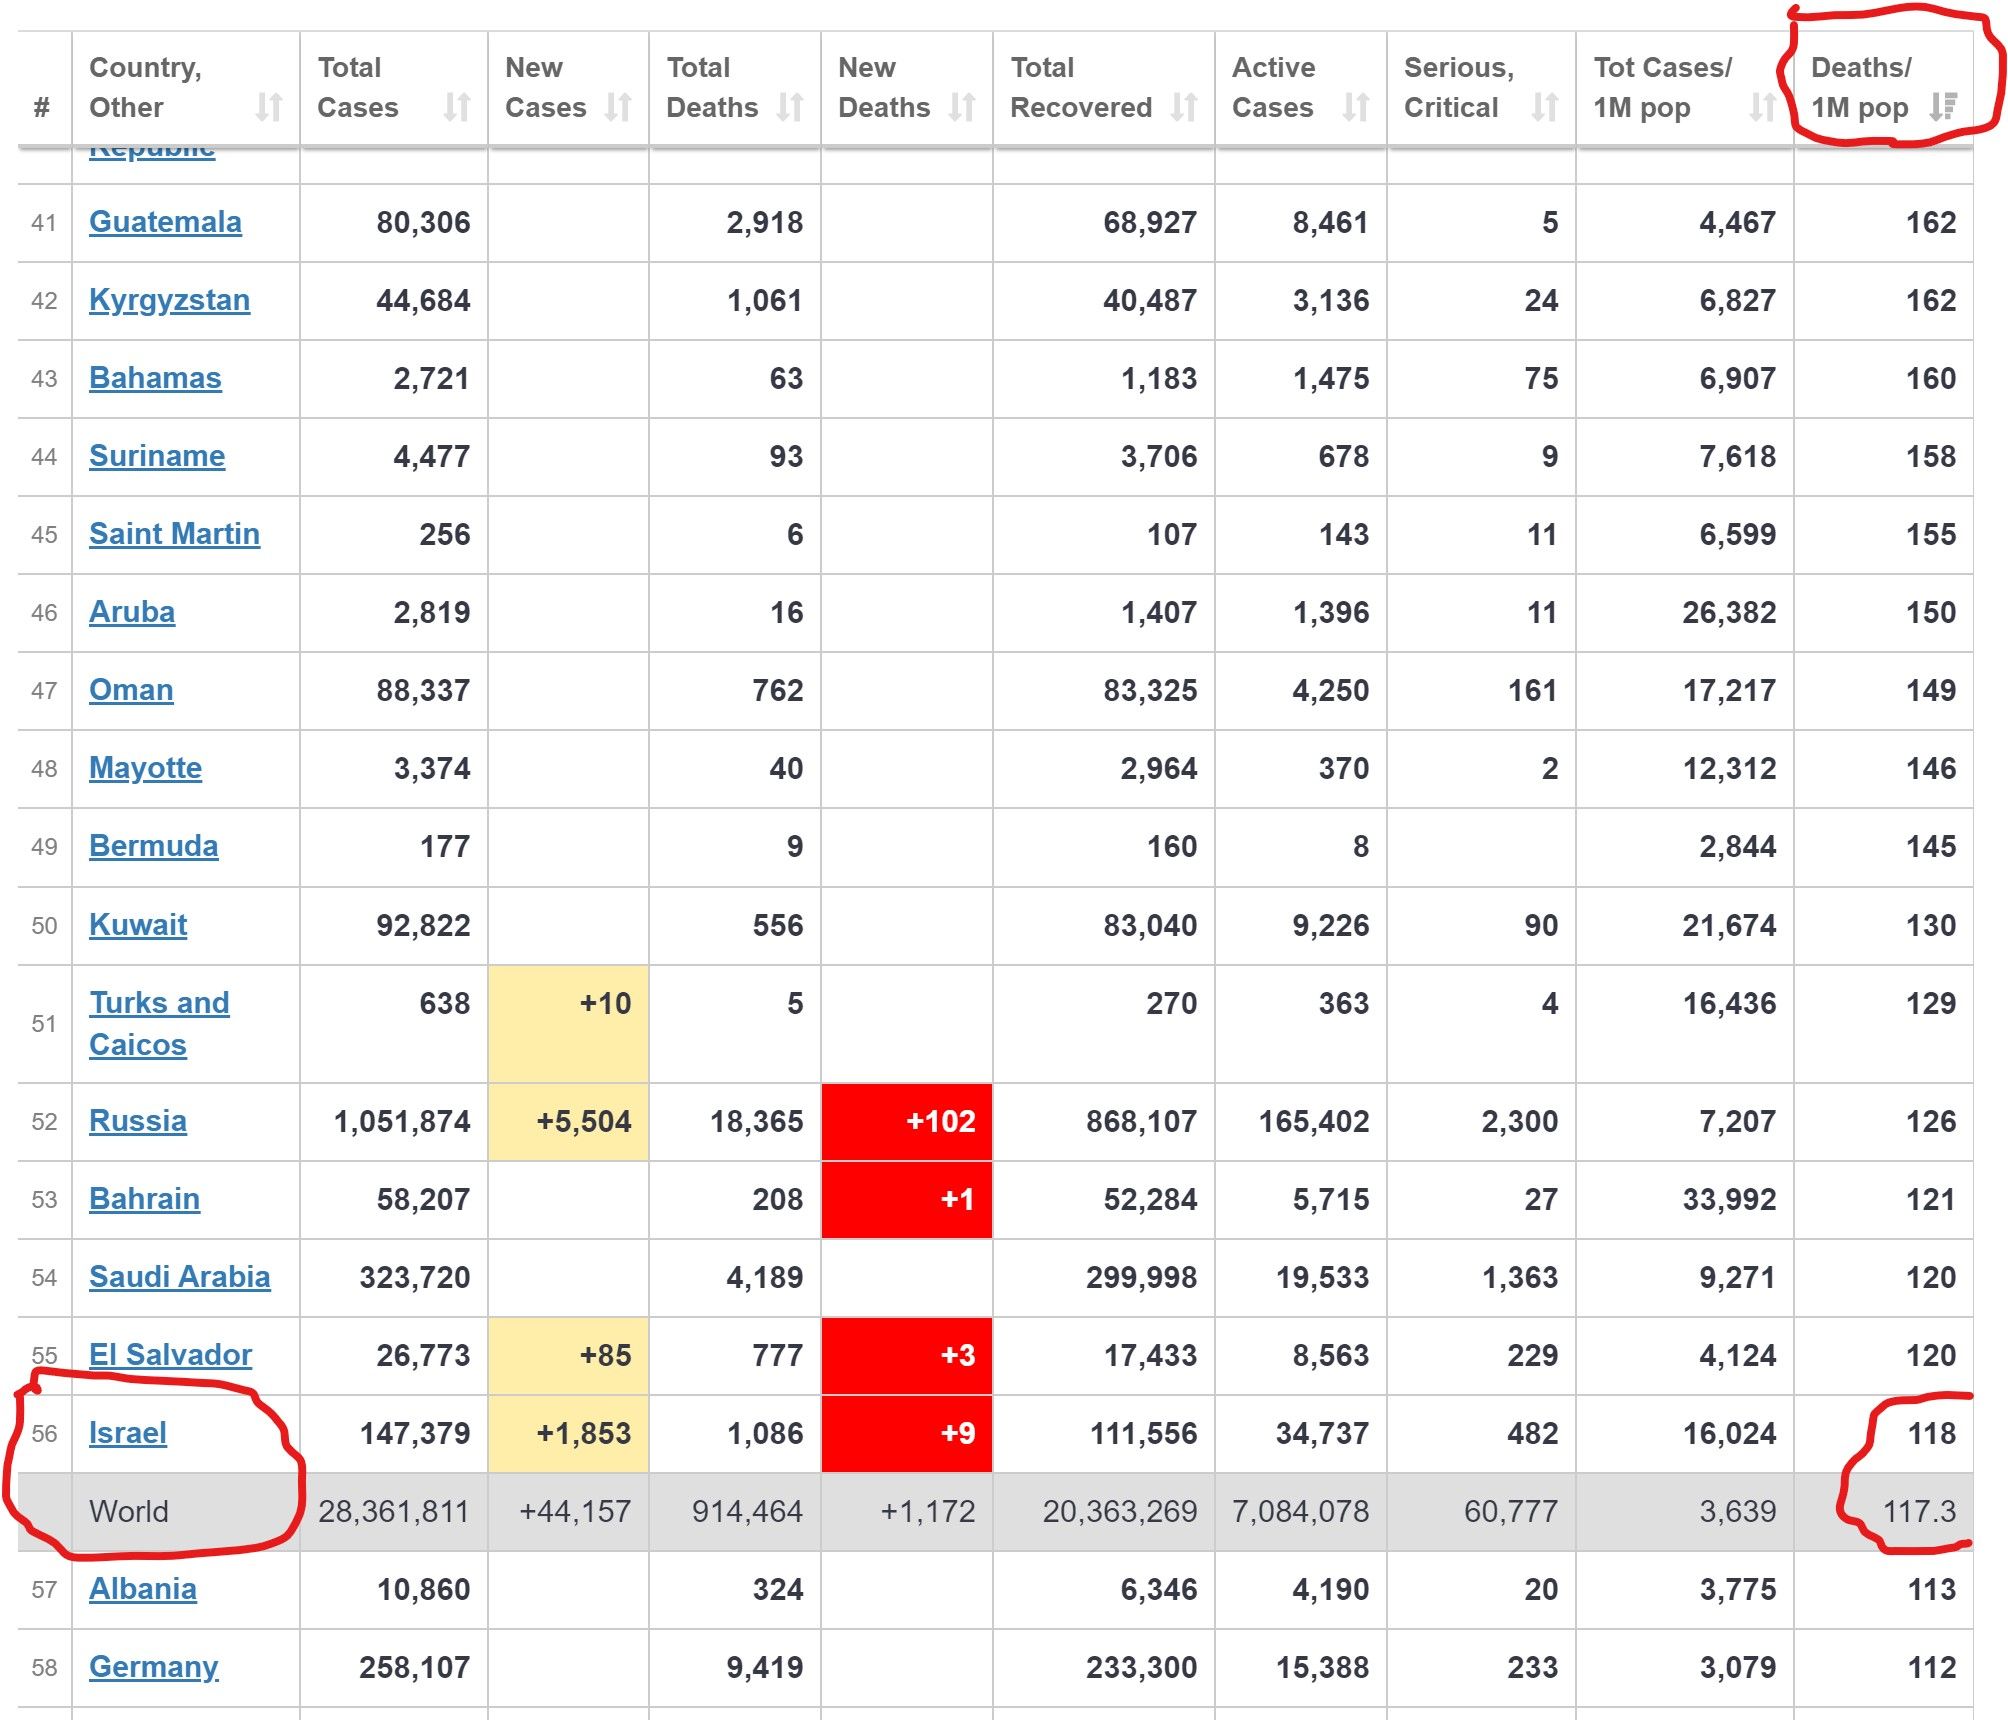Open the Germany country link
Screen dimensions: 2008x1720
153,1667
